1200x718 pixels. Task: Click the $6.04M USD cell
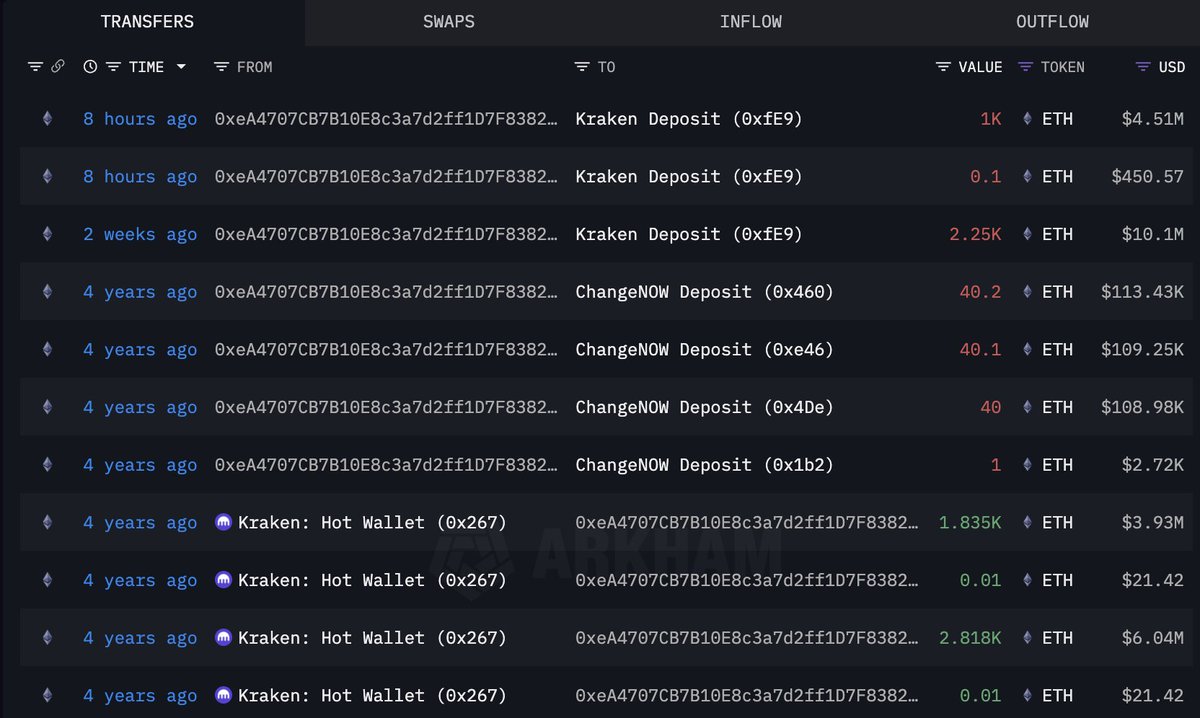pyautogui.click(x=1153, y=638)
